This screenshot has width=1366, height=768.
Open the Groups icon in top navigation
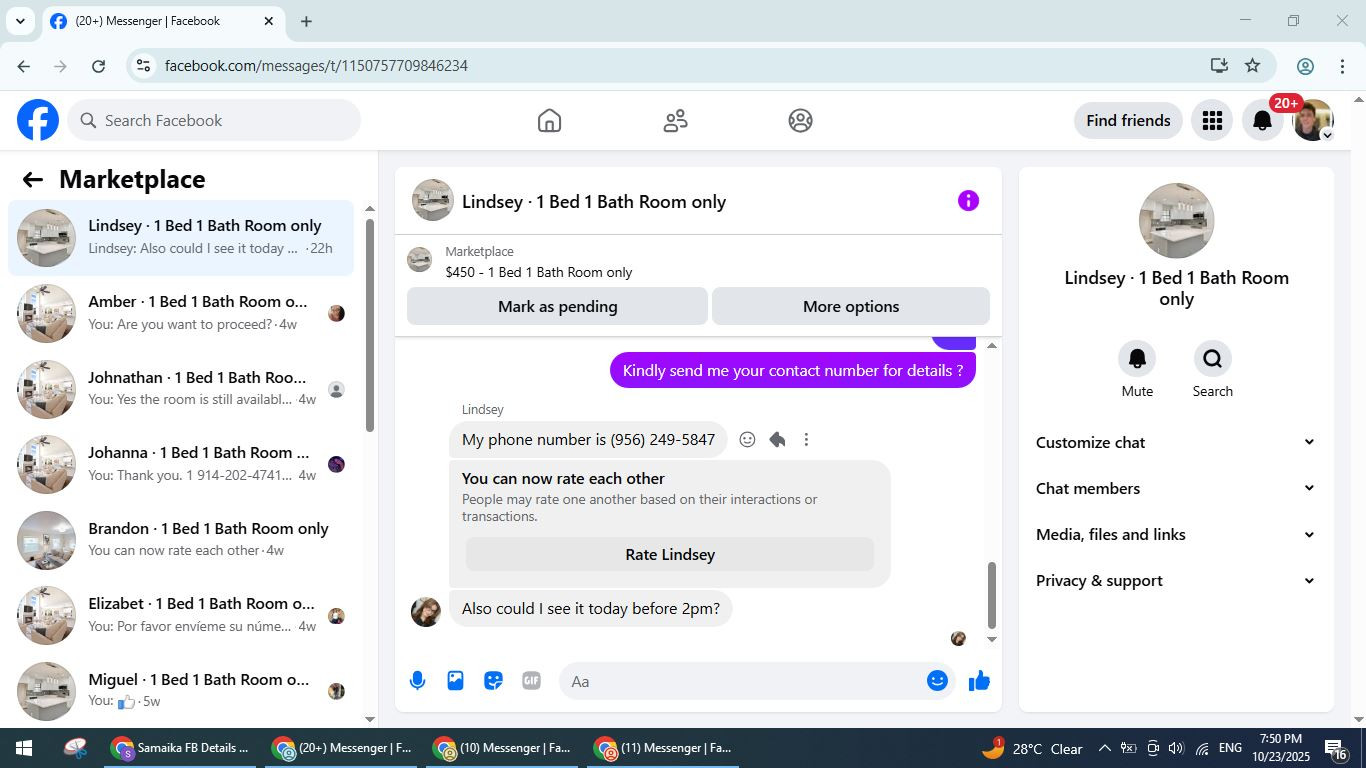pyautogui.click(x=800, y=120)
